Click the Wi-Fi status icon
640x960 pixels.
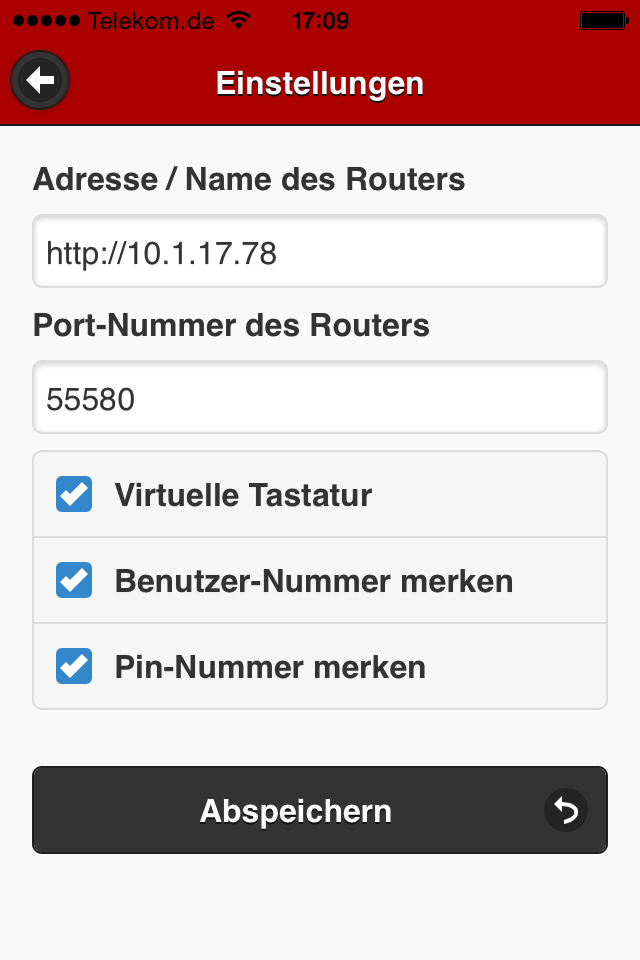coord(239,20)
